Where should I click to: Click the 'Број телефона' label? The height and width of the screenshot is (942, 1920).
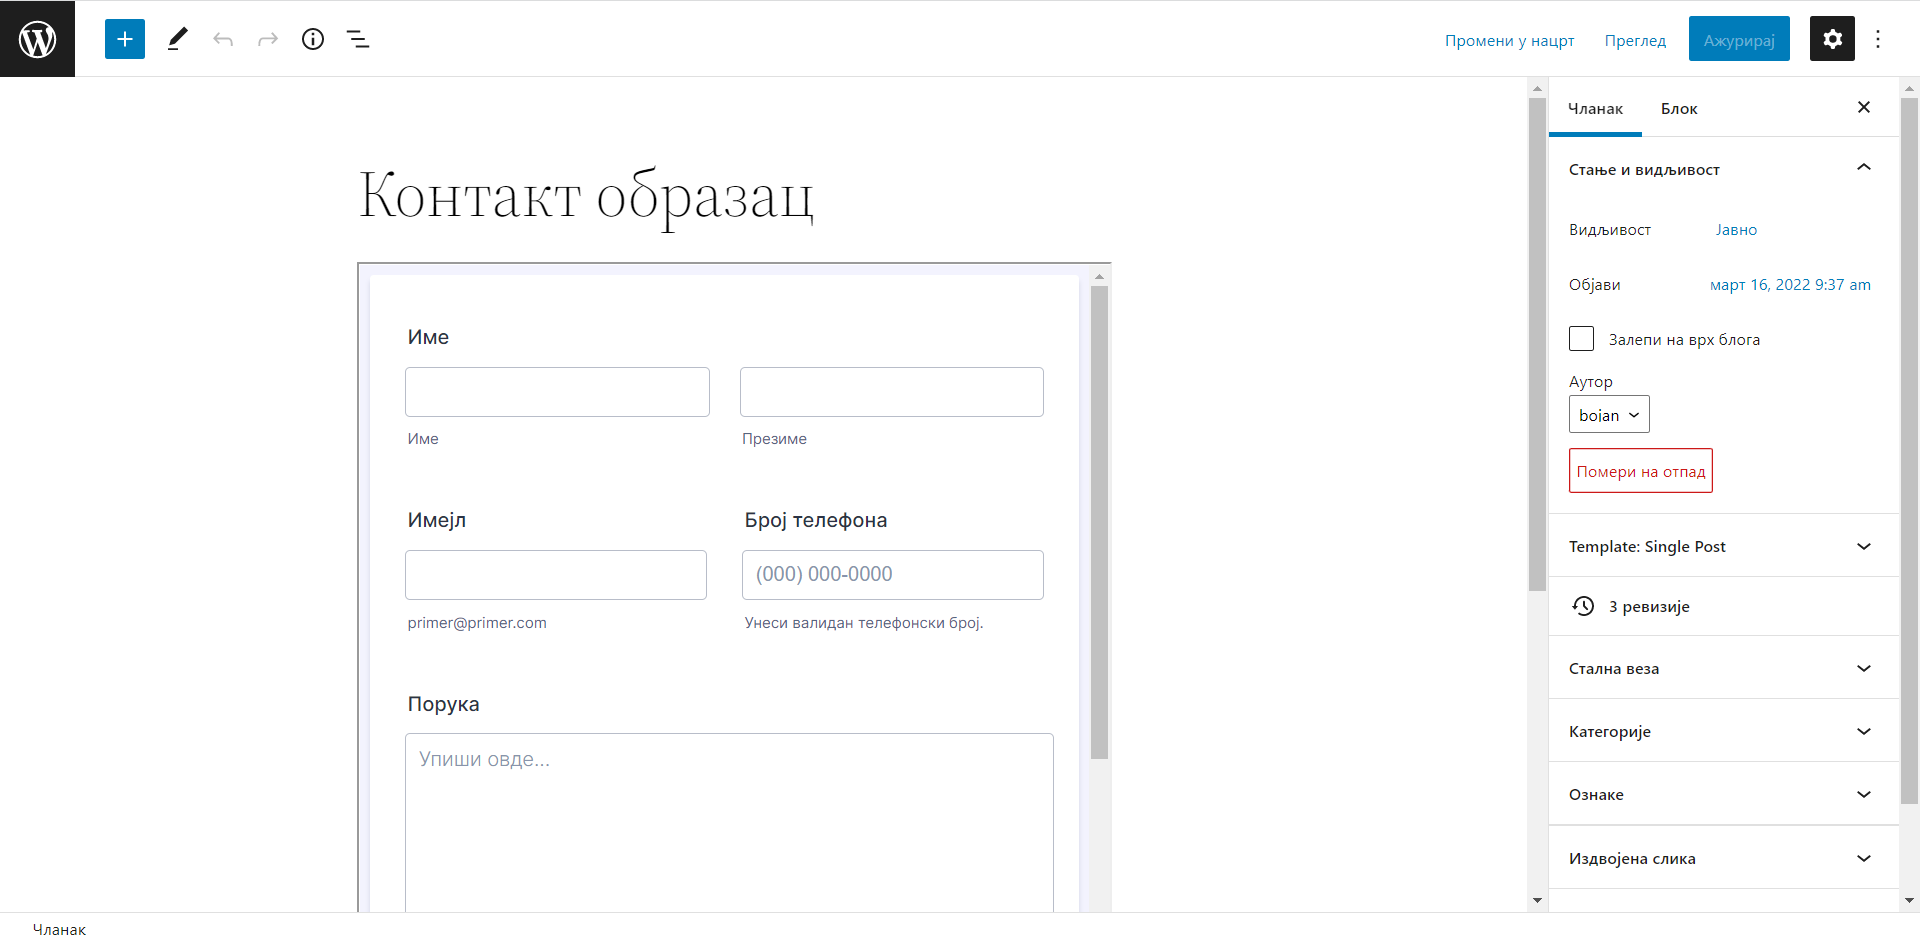pos(816,520)
